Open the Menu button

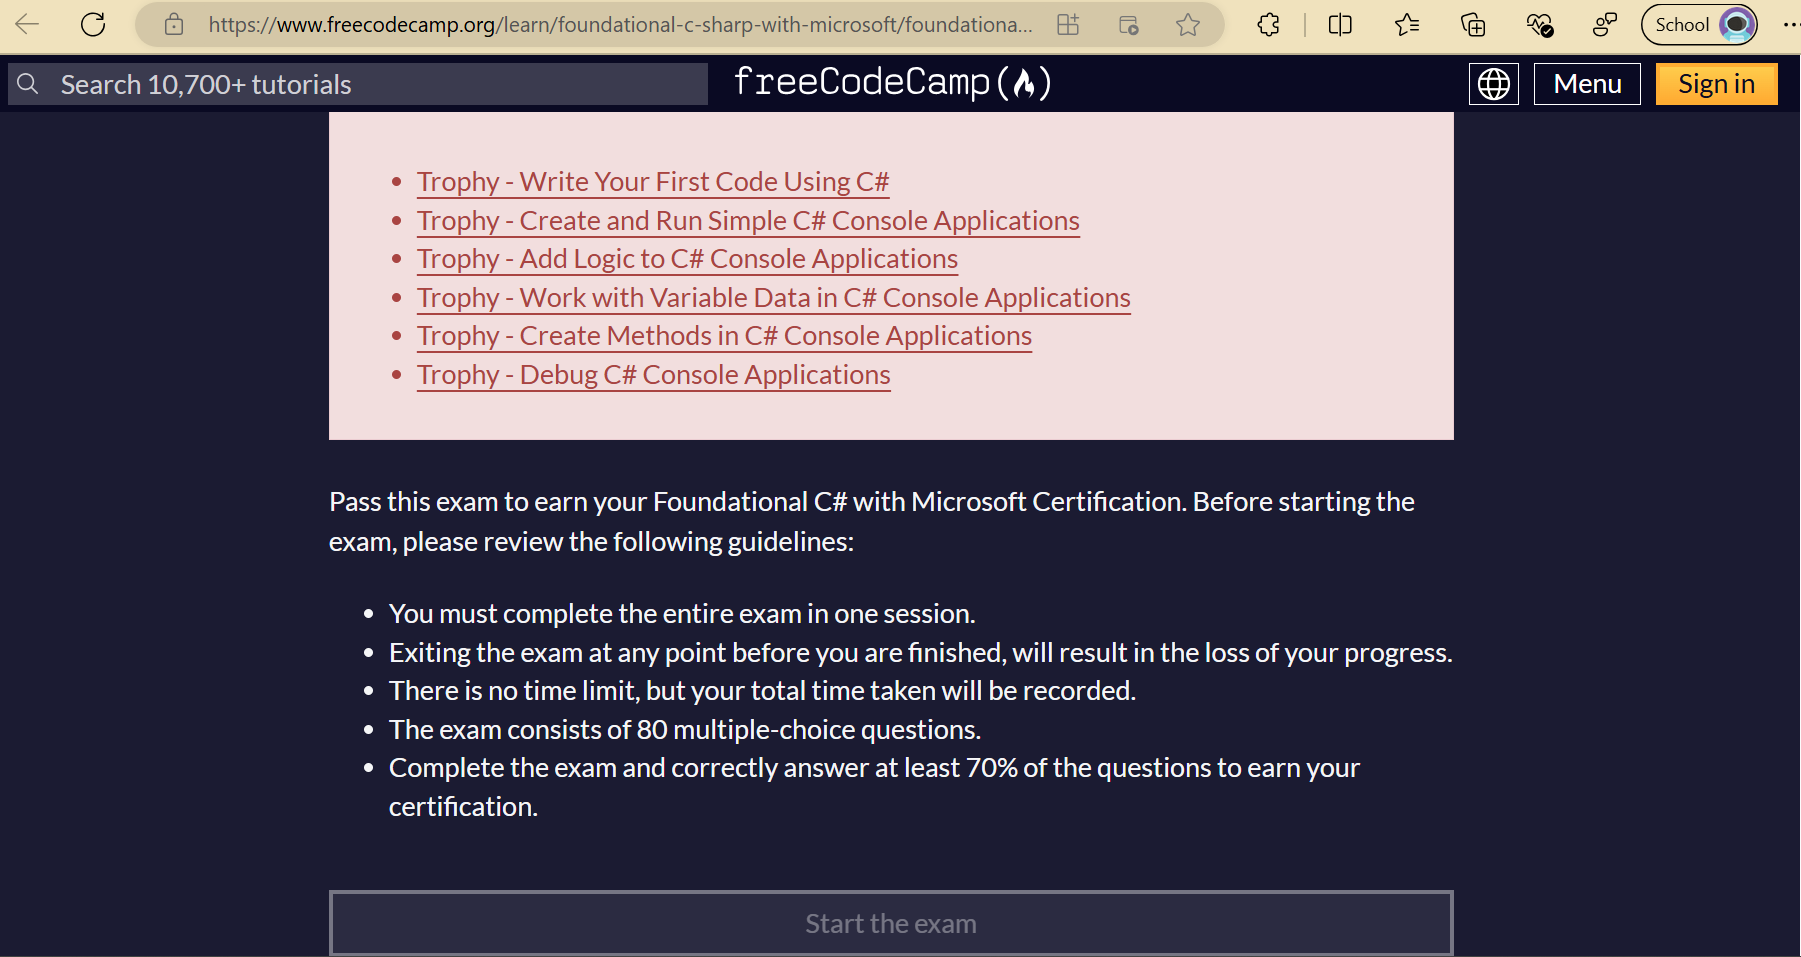(1587, 84)
